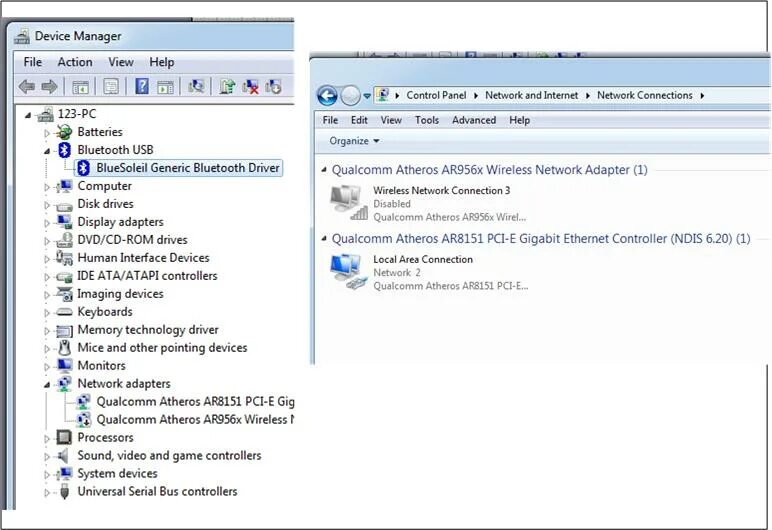This screenshot has height=530, width=772.
Task: Open the Advanced menu in Network Connections
Action: [474, 120]
